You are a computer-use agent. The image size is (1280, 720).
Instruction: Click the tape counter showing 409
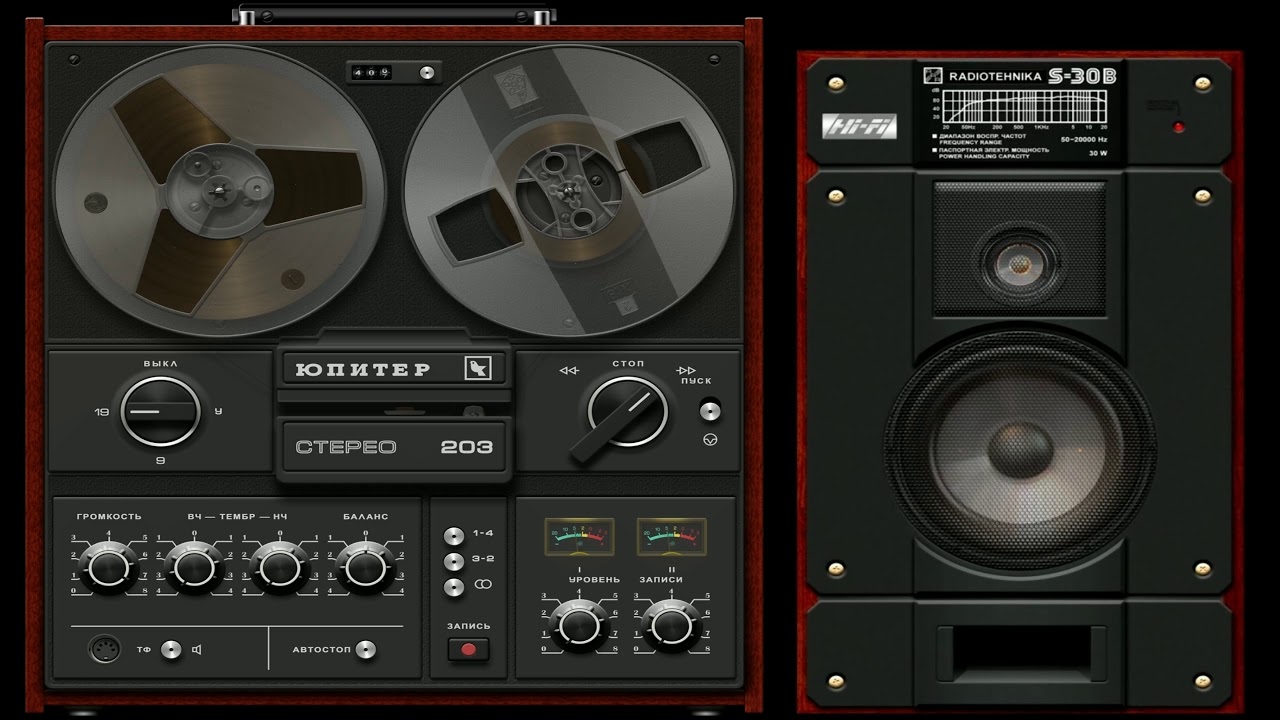370,72
